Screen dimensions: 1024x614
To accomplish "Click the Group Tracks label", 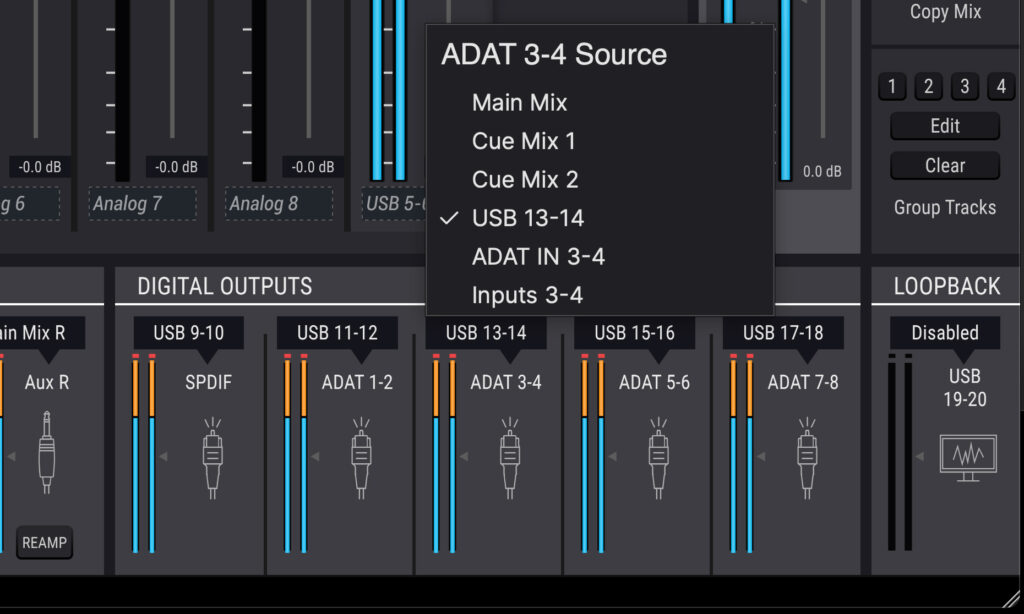I will click(x=945, y=208).
